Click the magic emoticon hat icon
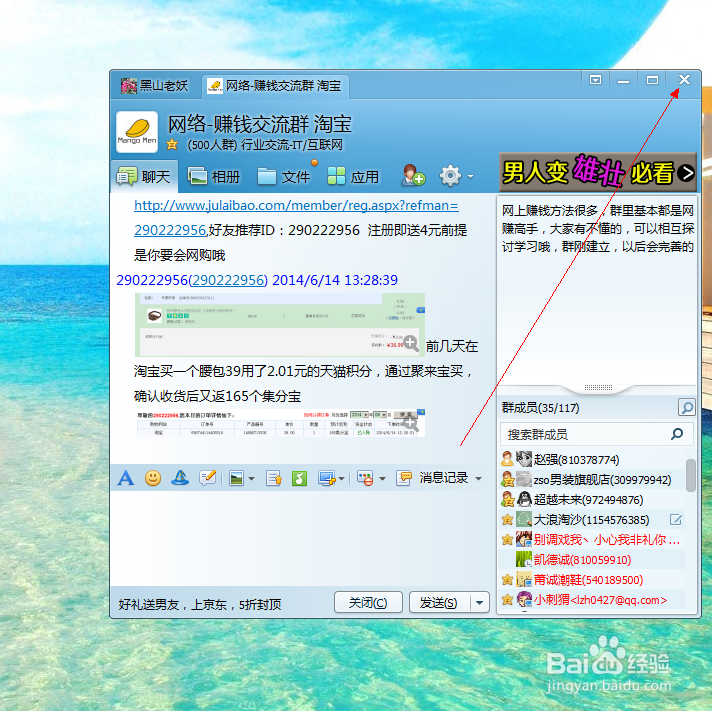This screenshot has height=711, width=712. point(180,478)
